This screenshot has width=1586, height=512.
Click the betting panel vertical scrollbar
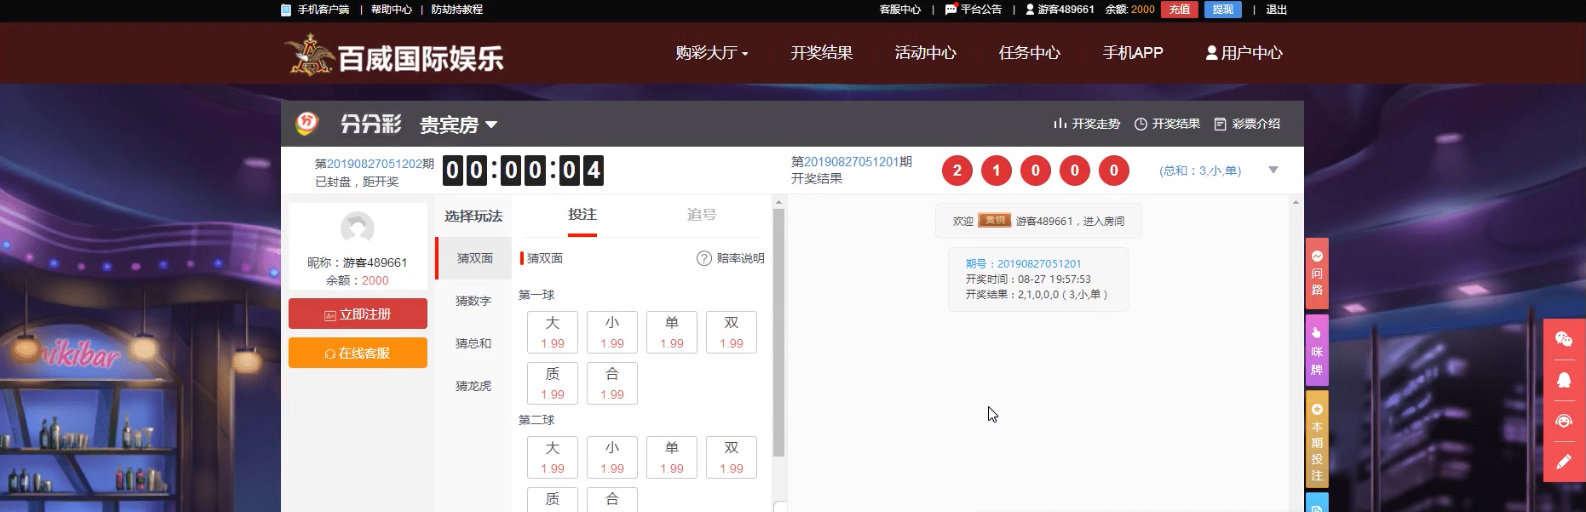(779, 330)
